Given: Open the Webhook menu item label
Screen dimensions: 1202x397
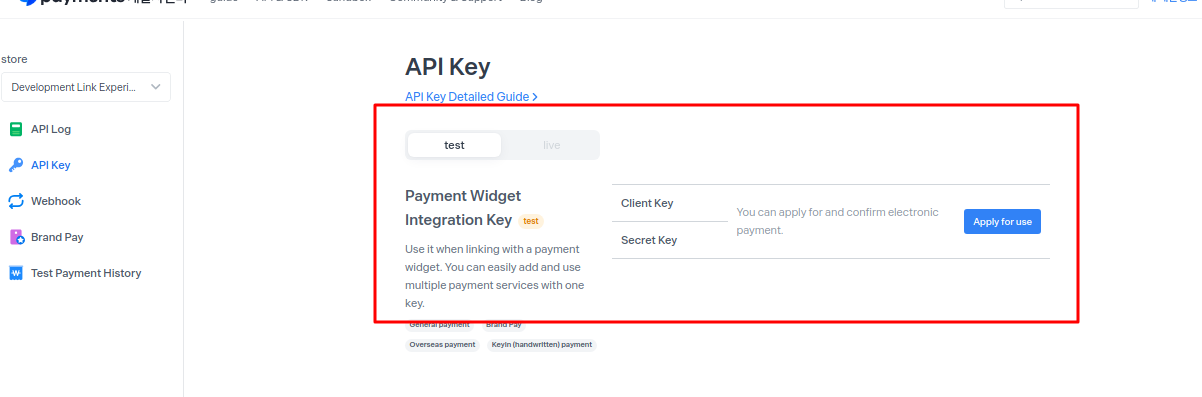Looking at the screenshot, I should (x=56, y=201).
